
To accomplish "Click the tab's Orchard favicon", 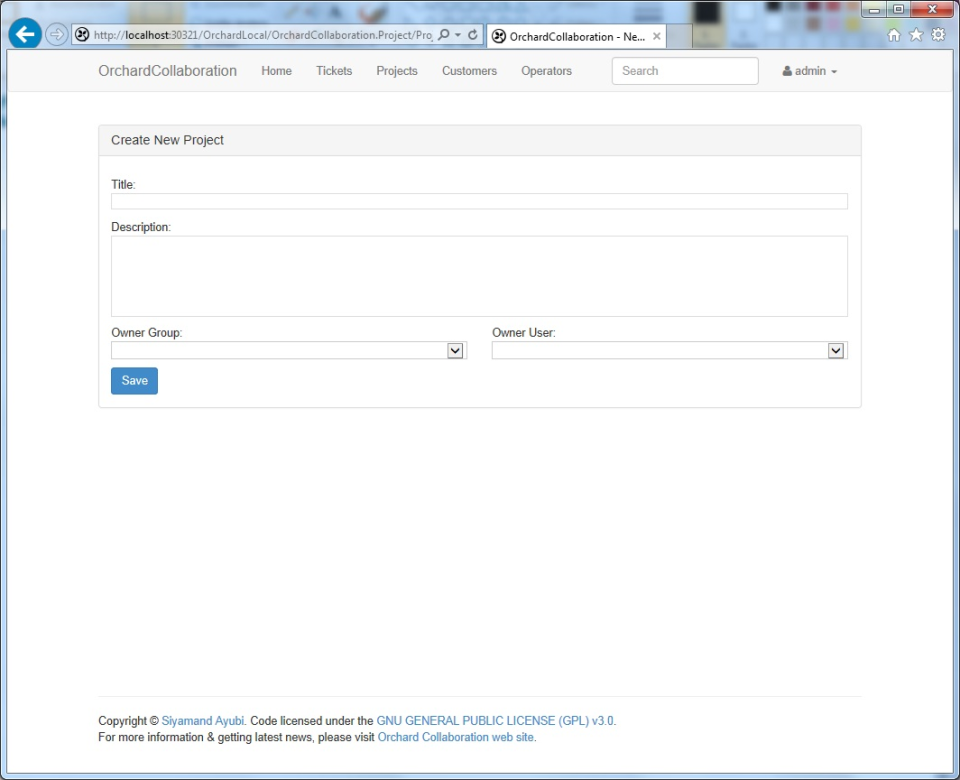I will [x=499, y=37].
